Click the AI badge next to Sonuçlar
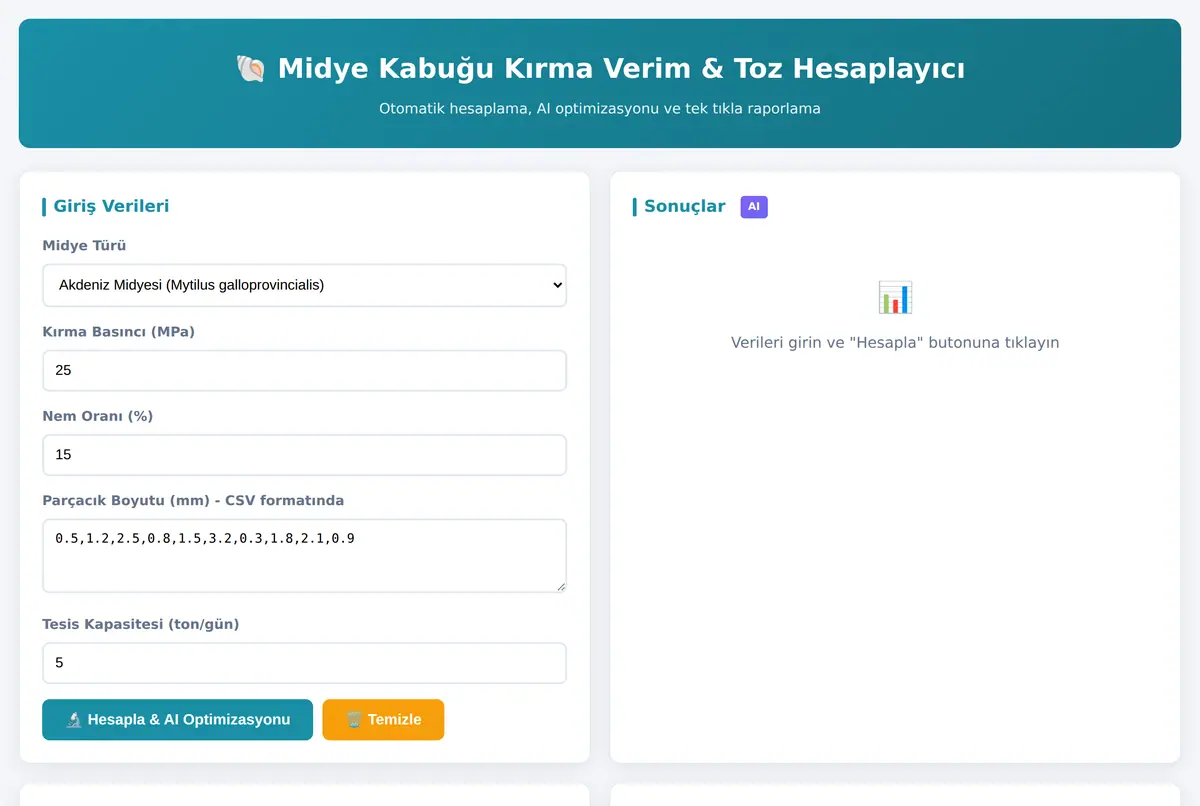Viewport: 1200px width, 806px height. (x=754, y=207)
